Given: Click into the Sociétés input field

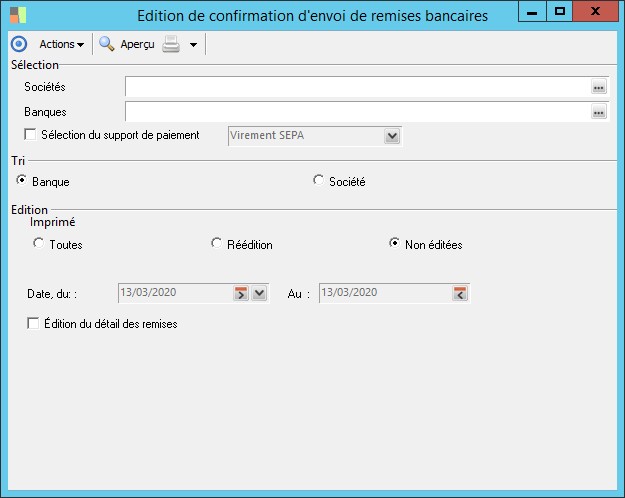Looking at the screenshot, I should (x=356, y=88).
